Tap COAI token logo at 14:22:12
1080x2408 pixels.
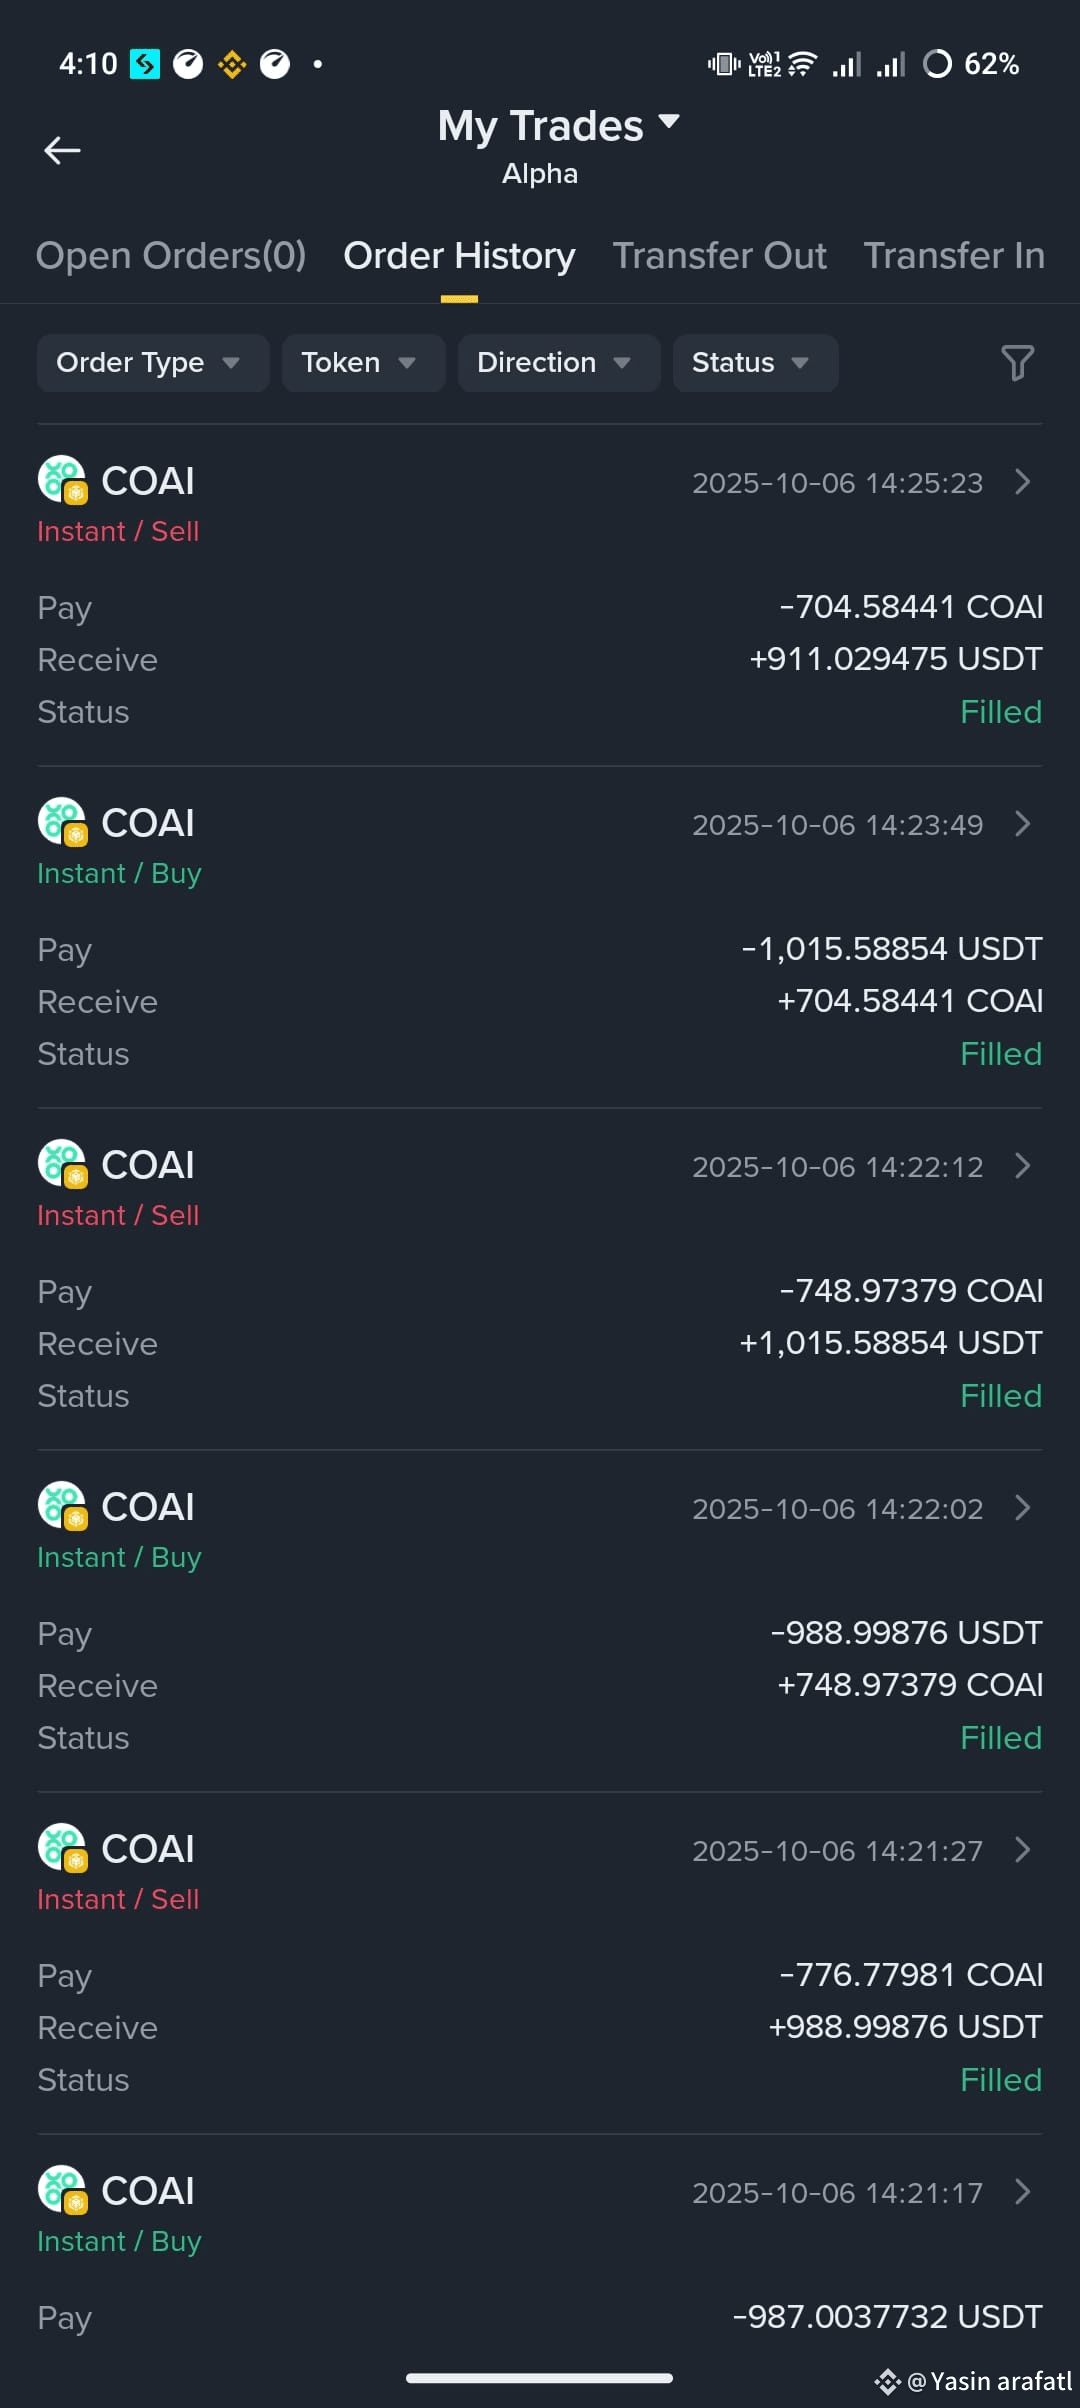click(63, 1164)
